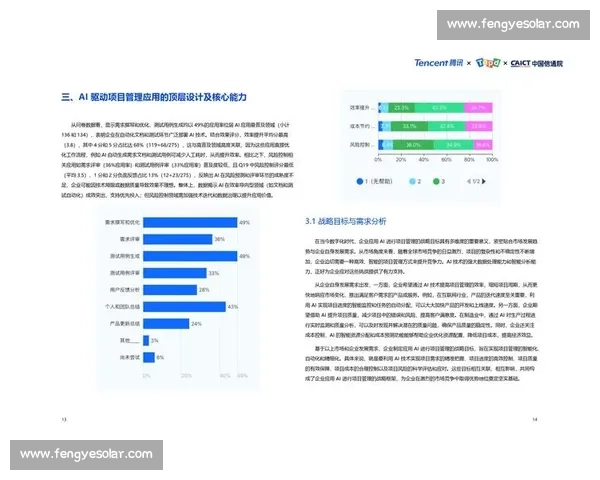The width and height of the screenshot is (600, 480).
Task: Click the 用户反馈分析 category label
Action: (x=125, y=290)
